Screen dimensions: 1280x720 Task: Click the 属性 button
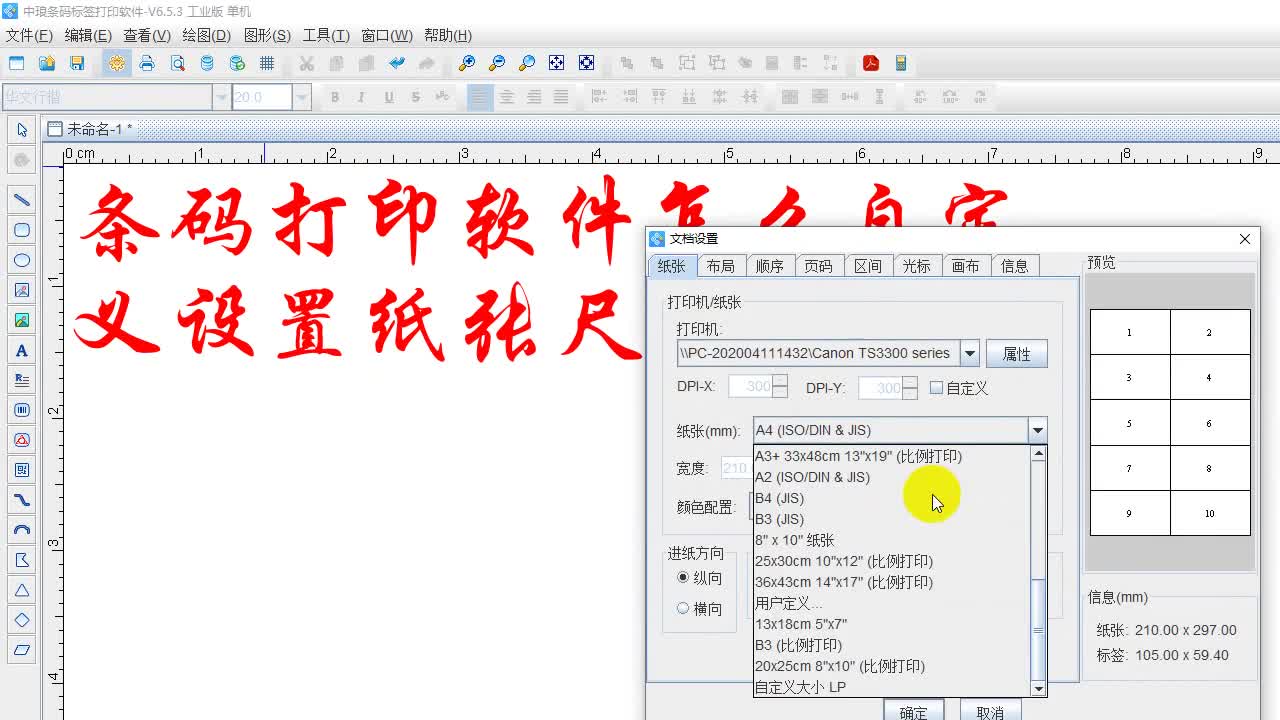(1016, 353)
